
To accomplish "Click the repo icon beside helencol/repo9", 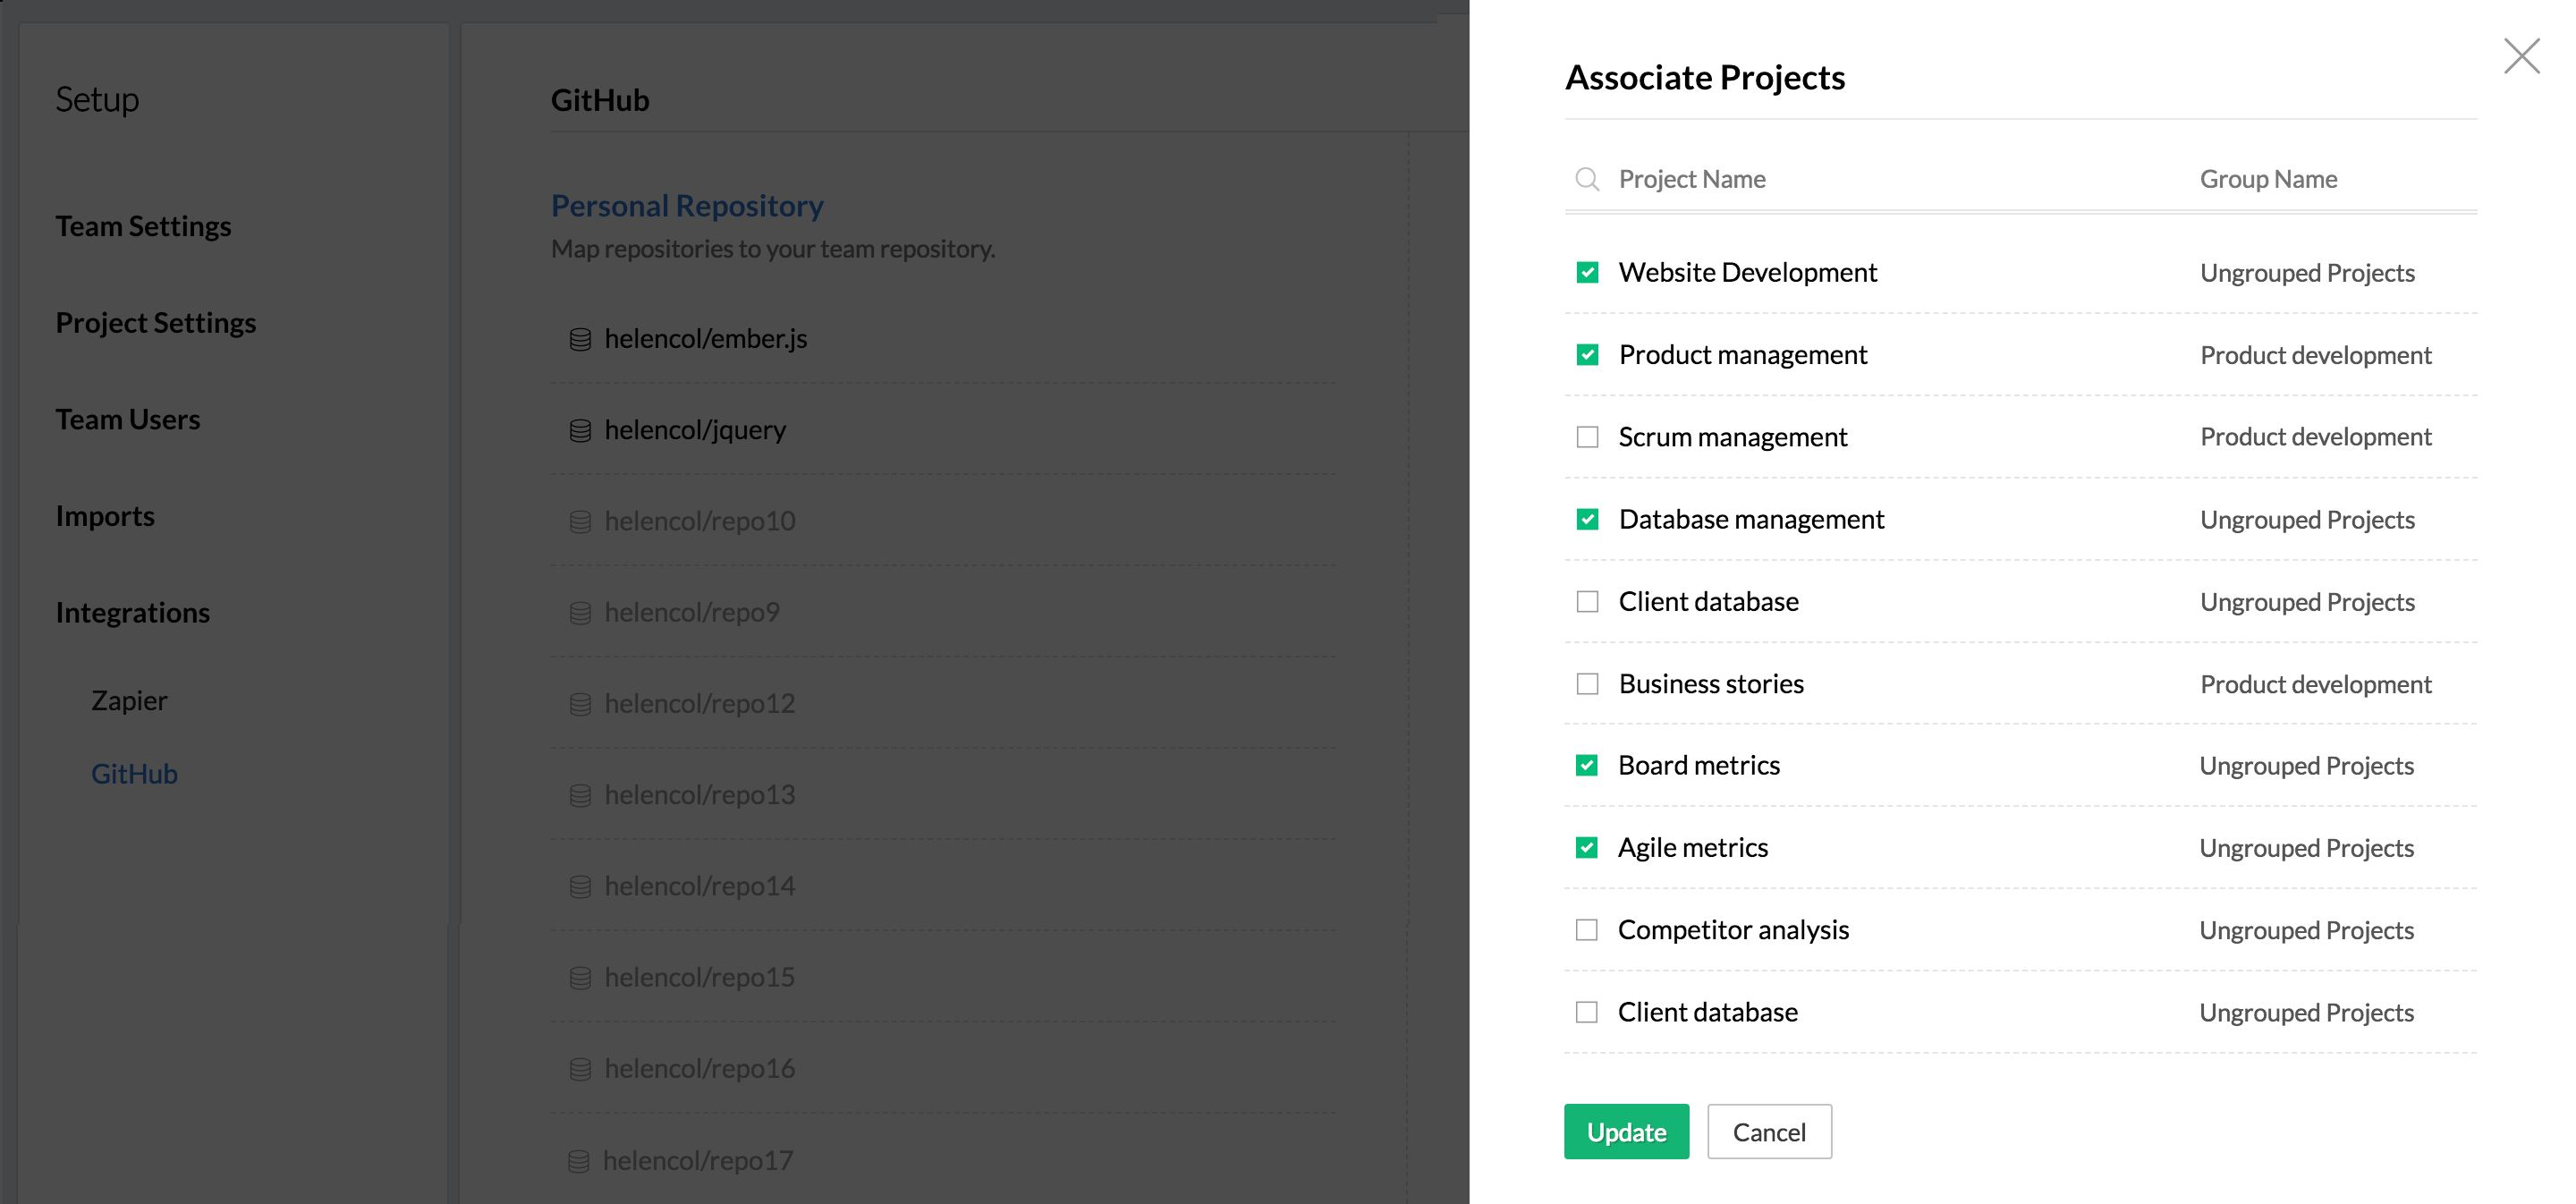I will click(580, 613).
